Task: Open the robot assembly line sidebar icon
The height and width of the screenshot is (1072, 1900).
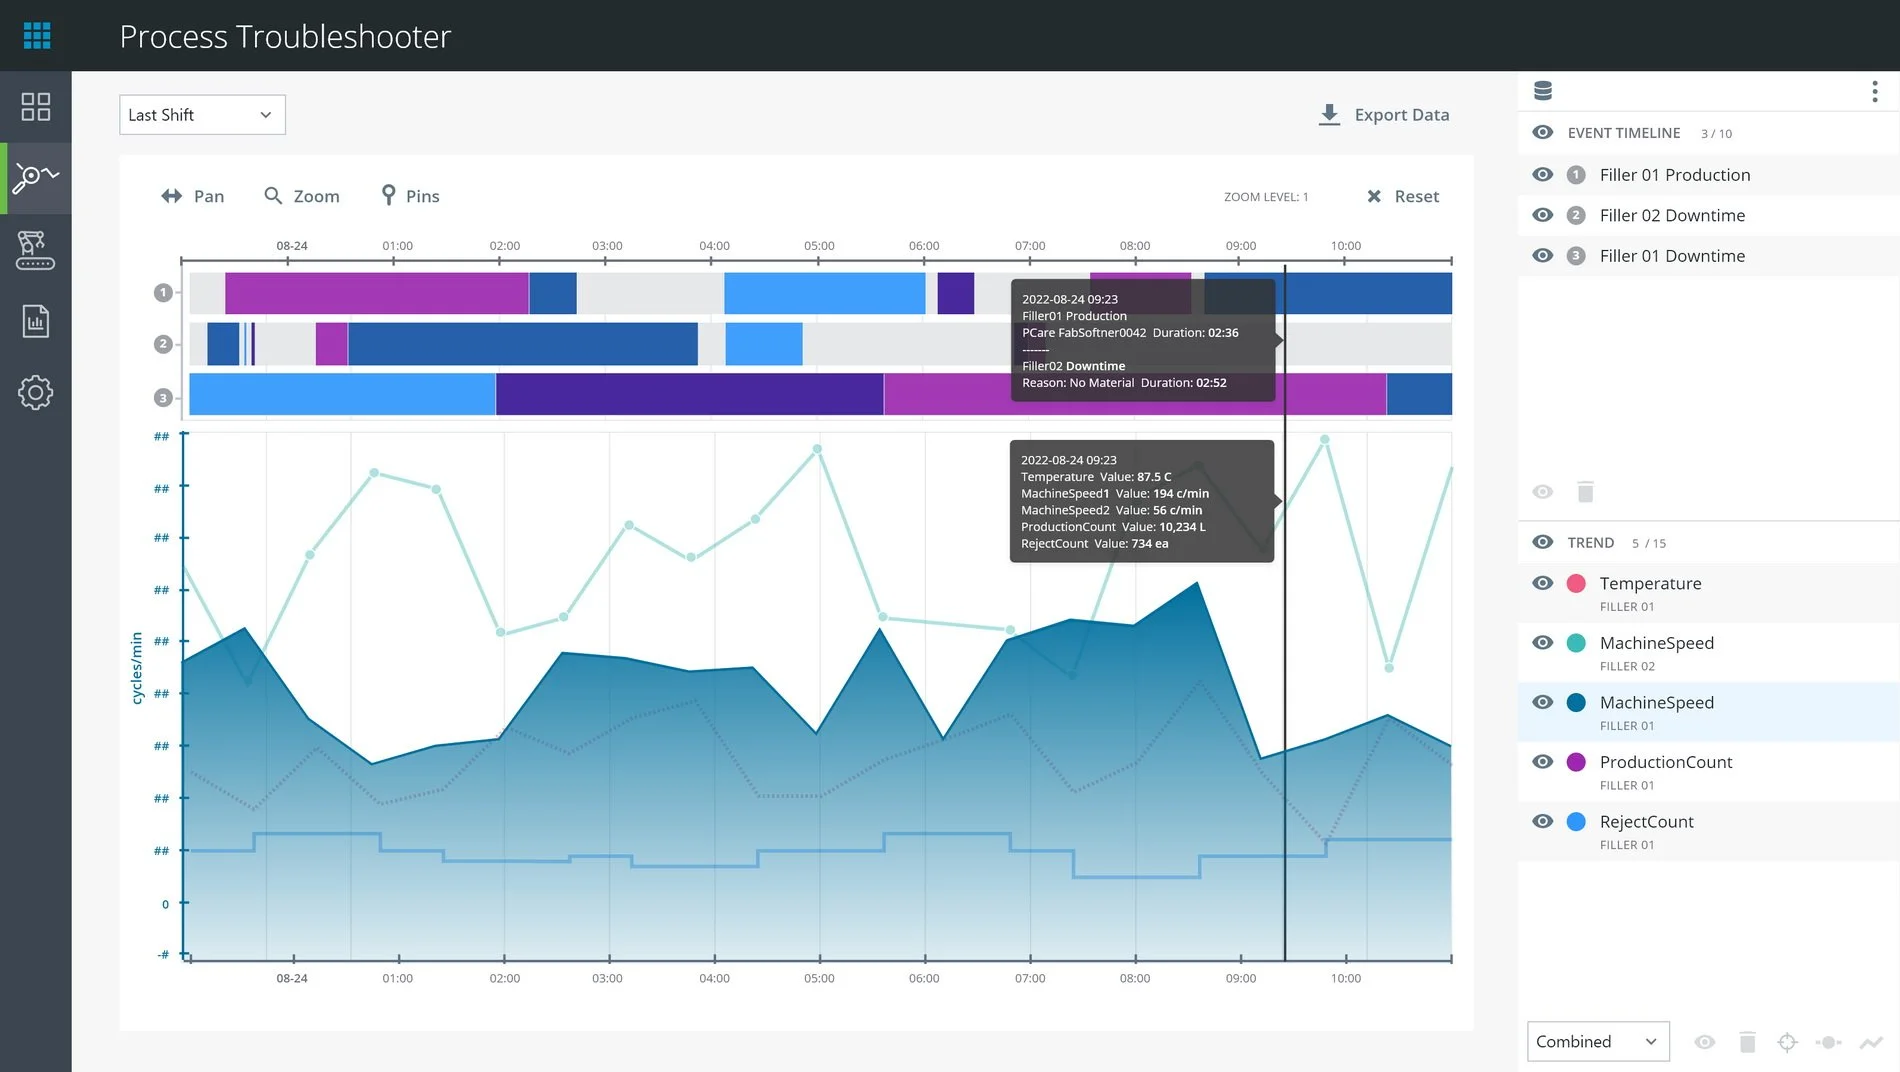Action: 36,250
